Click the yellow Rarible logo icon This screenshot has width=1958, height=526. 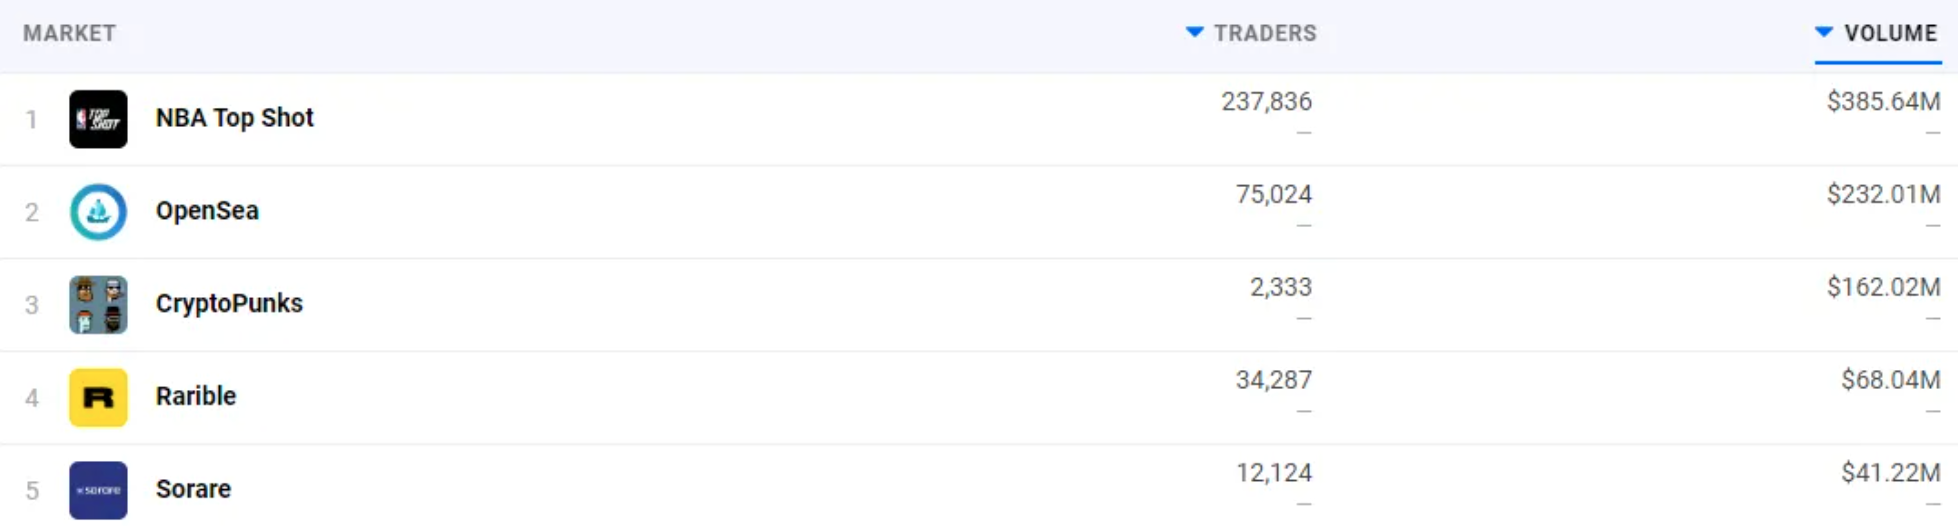[x=98, y=398]
